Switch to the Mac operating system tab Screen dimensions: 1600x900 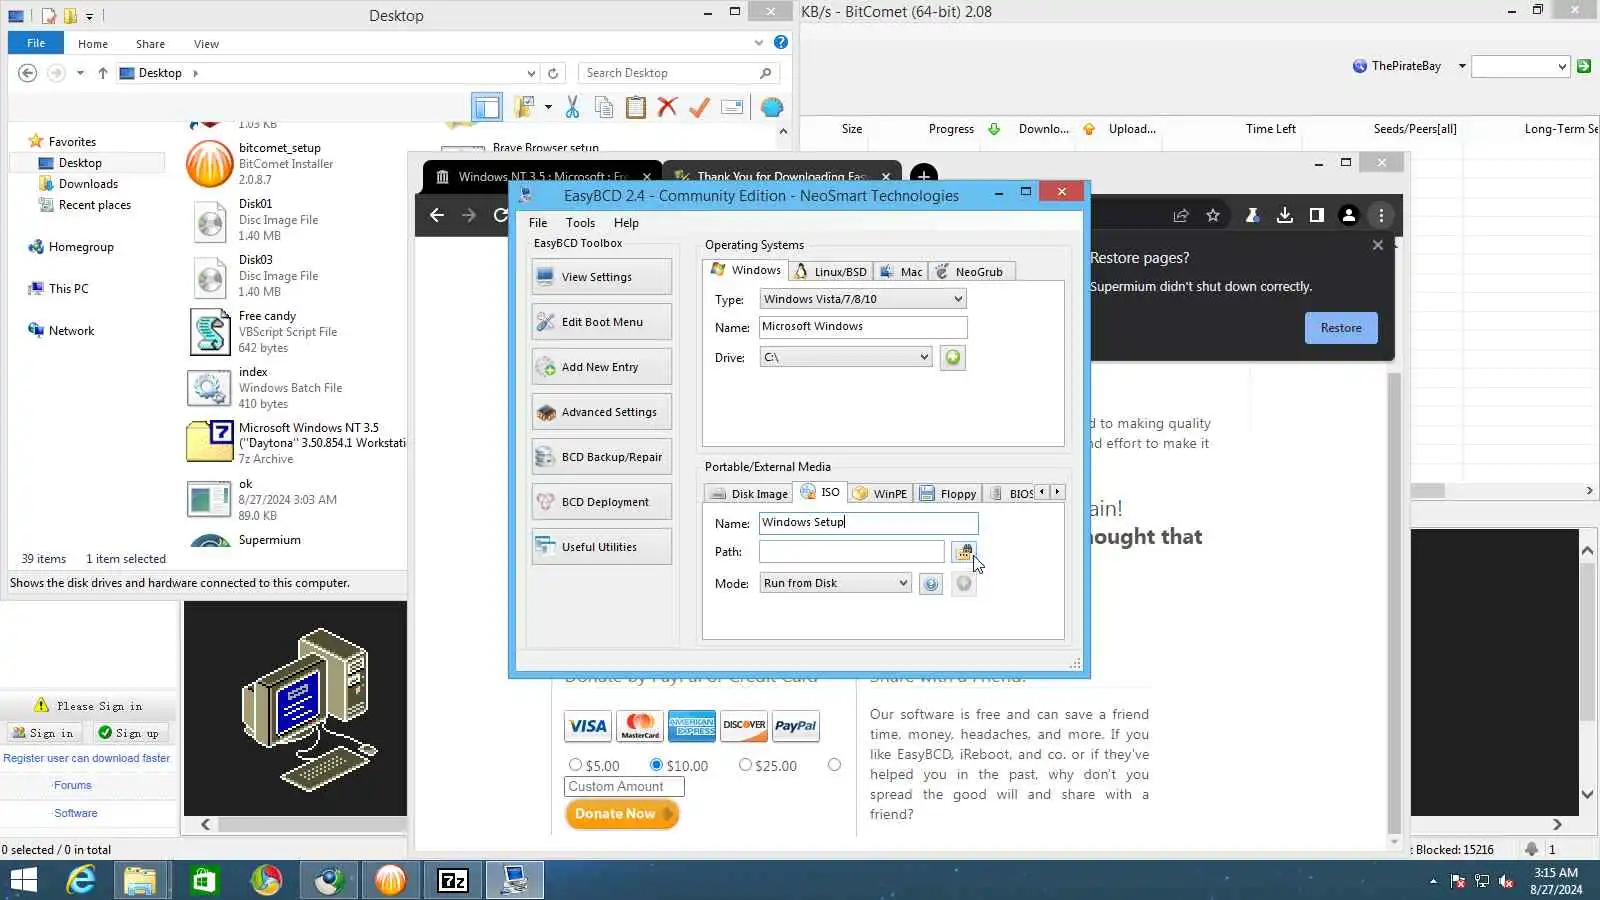click(x=901, y=272)
